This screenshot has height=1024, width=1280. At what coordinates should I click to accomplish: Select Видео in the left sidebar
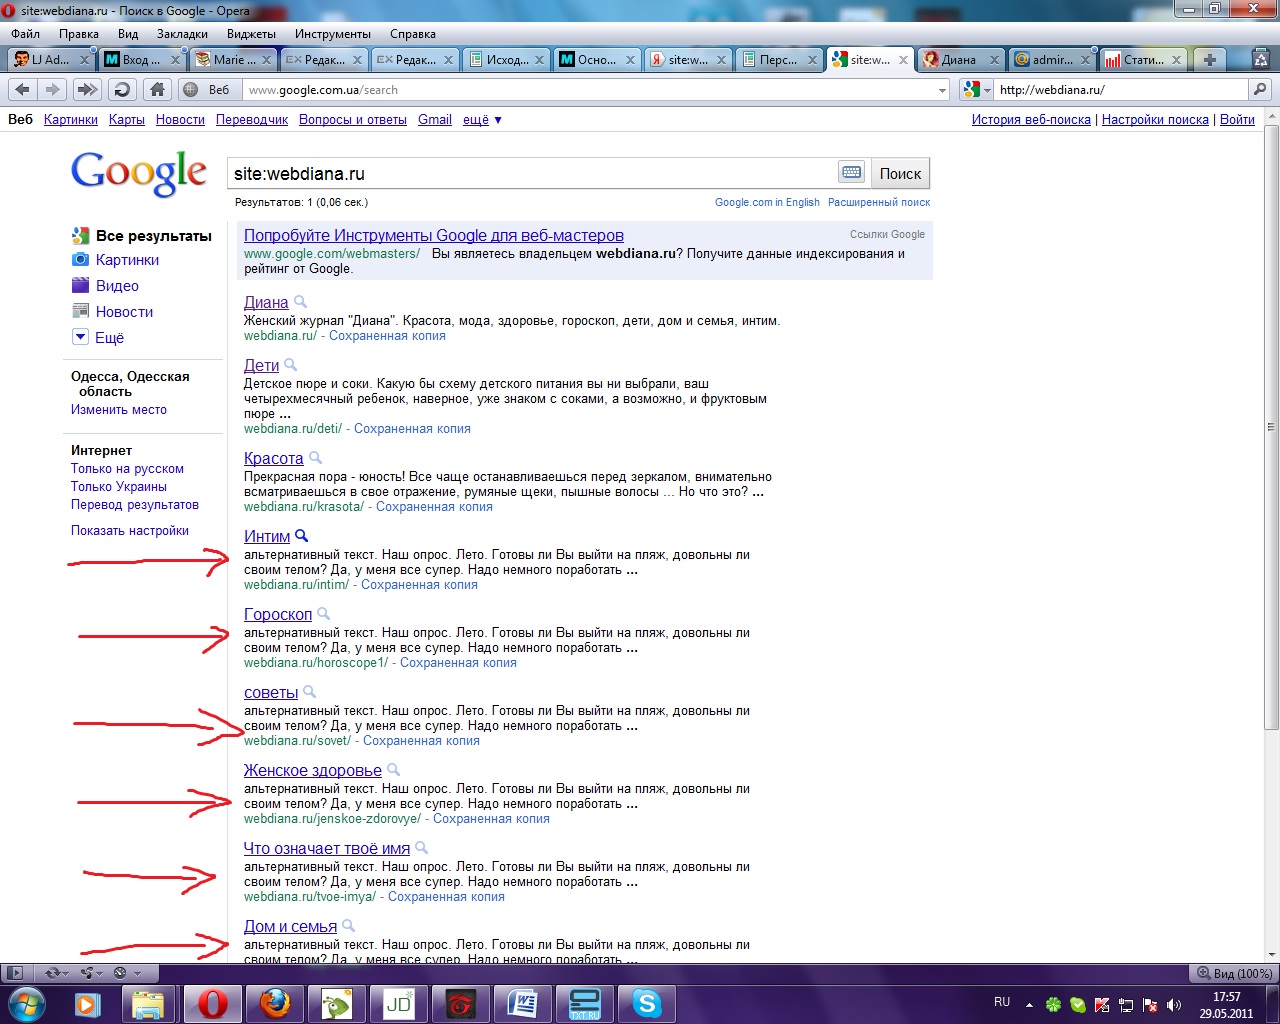(117, 286)
